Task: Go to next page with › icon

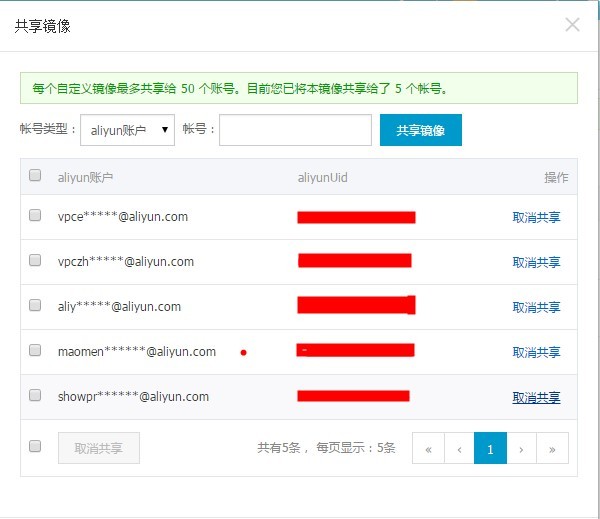Action: 521,449
